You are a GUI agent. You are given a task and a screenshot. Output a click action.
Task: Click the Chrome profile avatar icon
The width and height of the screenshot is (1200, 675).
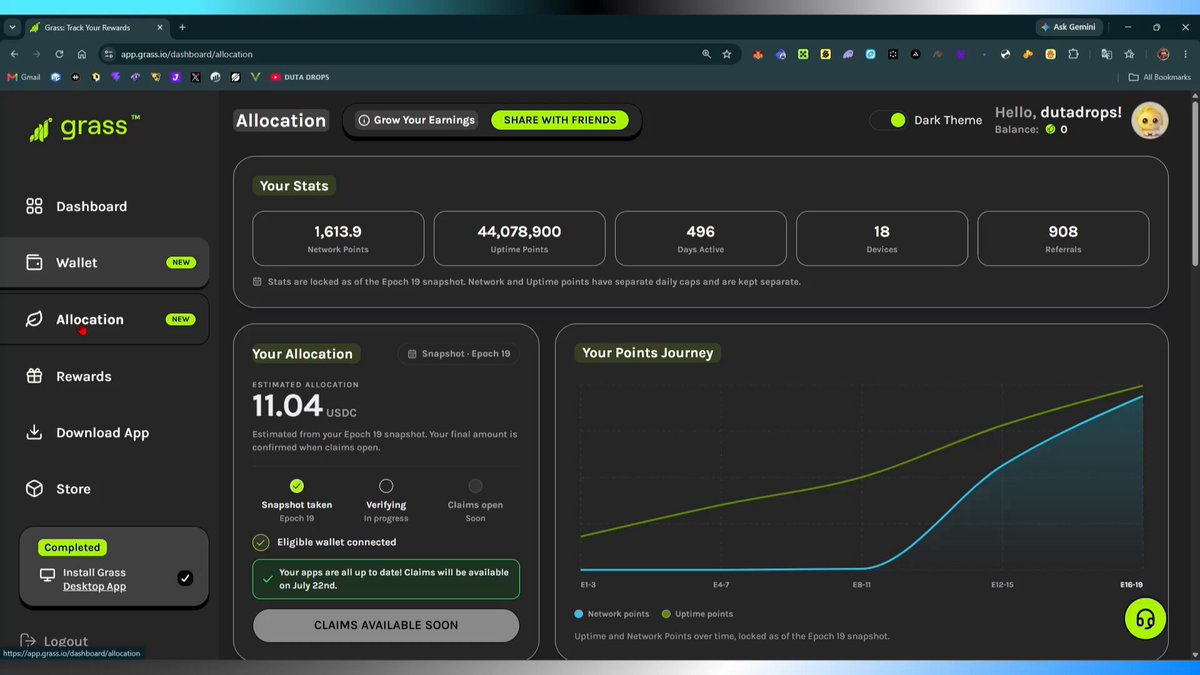point(1163,54)
